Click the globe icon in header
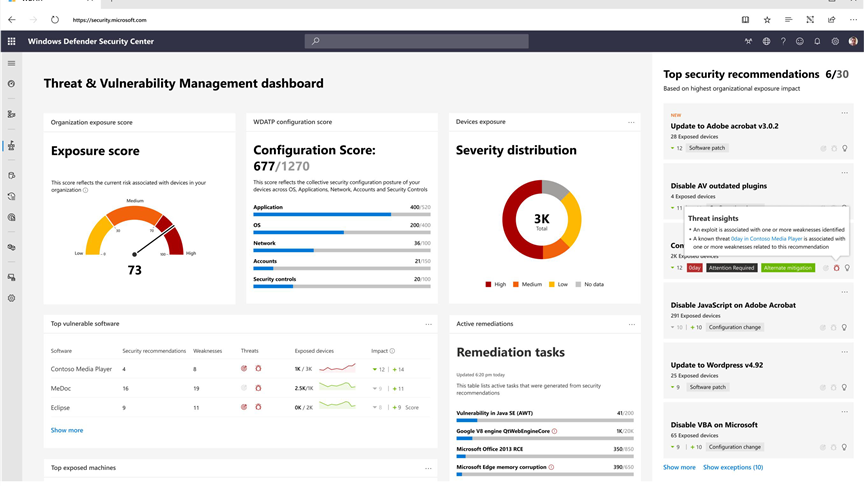The height and width of the screenshot is (486, 864). (766, 41)
